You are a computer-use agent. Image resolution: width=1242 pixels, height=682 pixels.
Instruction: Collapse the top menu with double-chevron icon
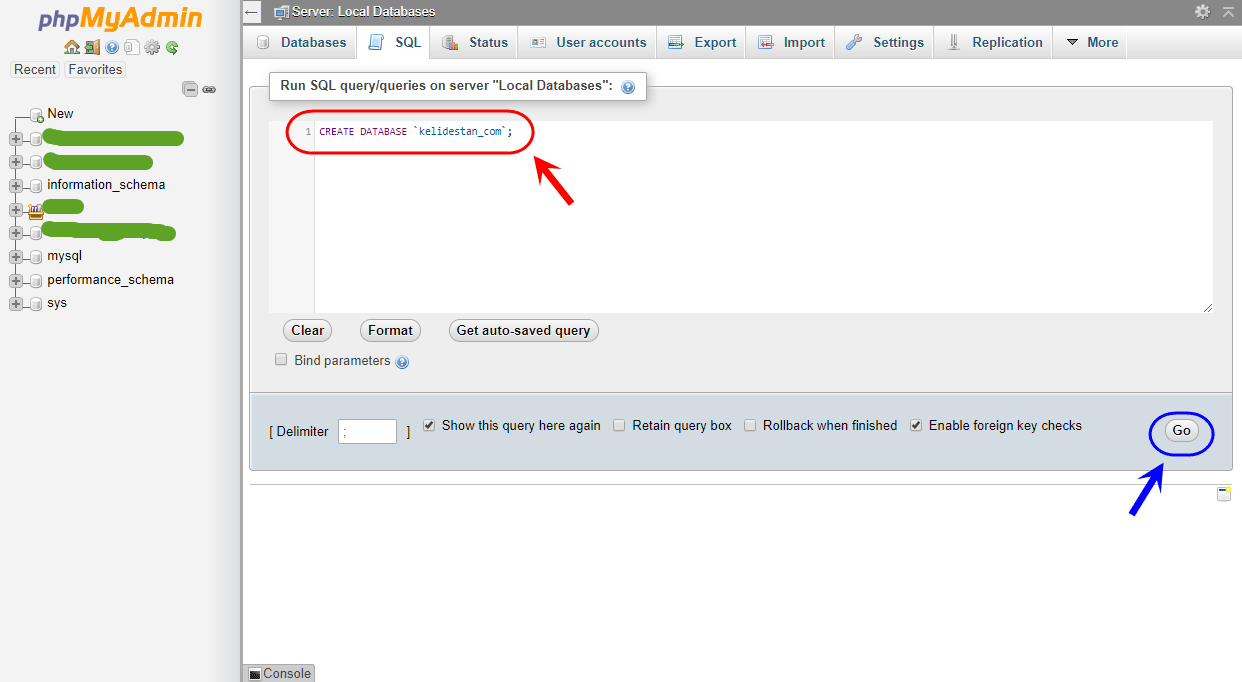1227,12
